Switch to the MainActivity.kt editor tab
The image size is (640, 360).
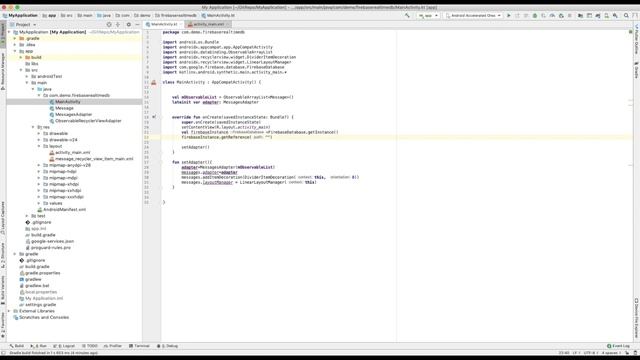(x=164, y=24)
